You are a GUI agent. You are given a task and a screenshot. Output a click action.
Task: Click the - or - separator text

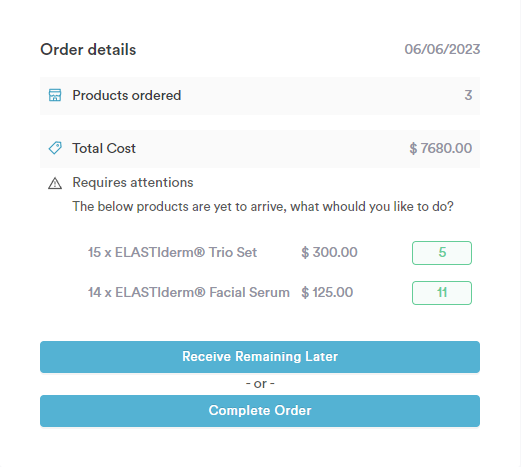point(260,384)
